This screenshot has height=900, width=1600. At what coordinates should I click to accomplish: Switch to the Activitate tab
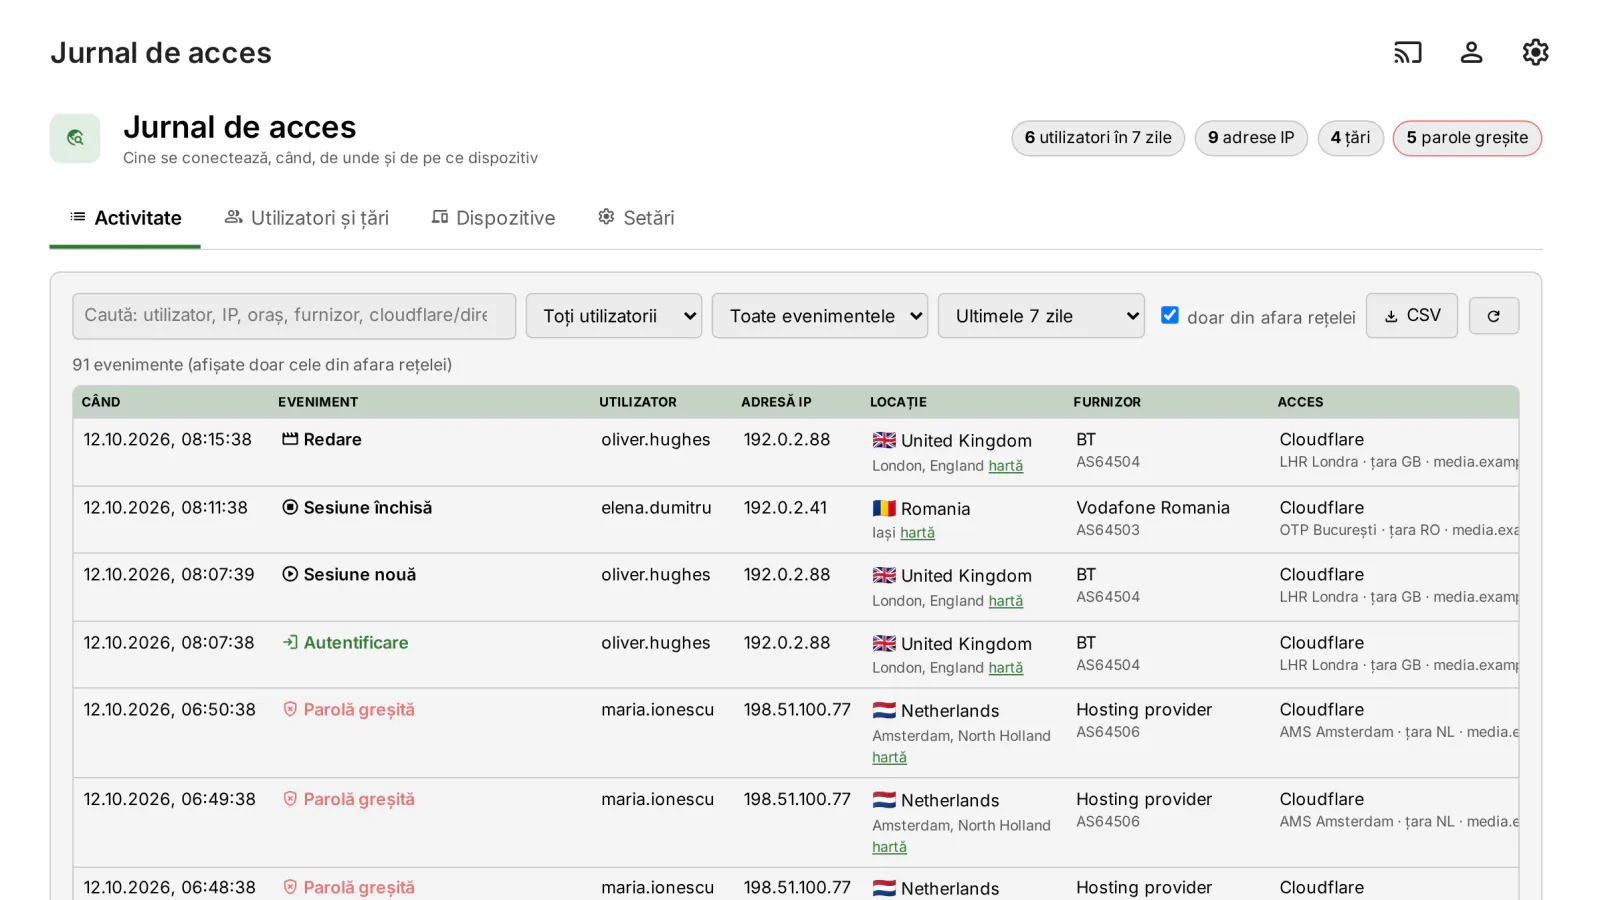[125, 218]
